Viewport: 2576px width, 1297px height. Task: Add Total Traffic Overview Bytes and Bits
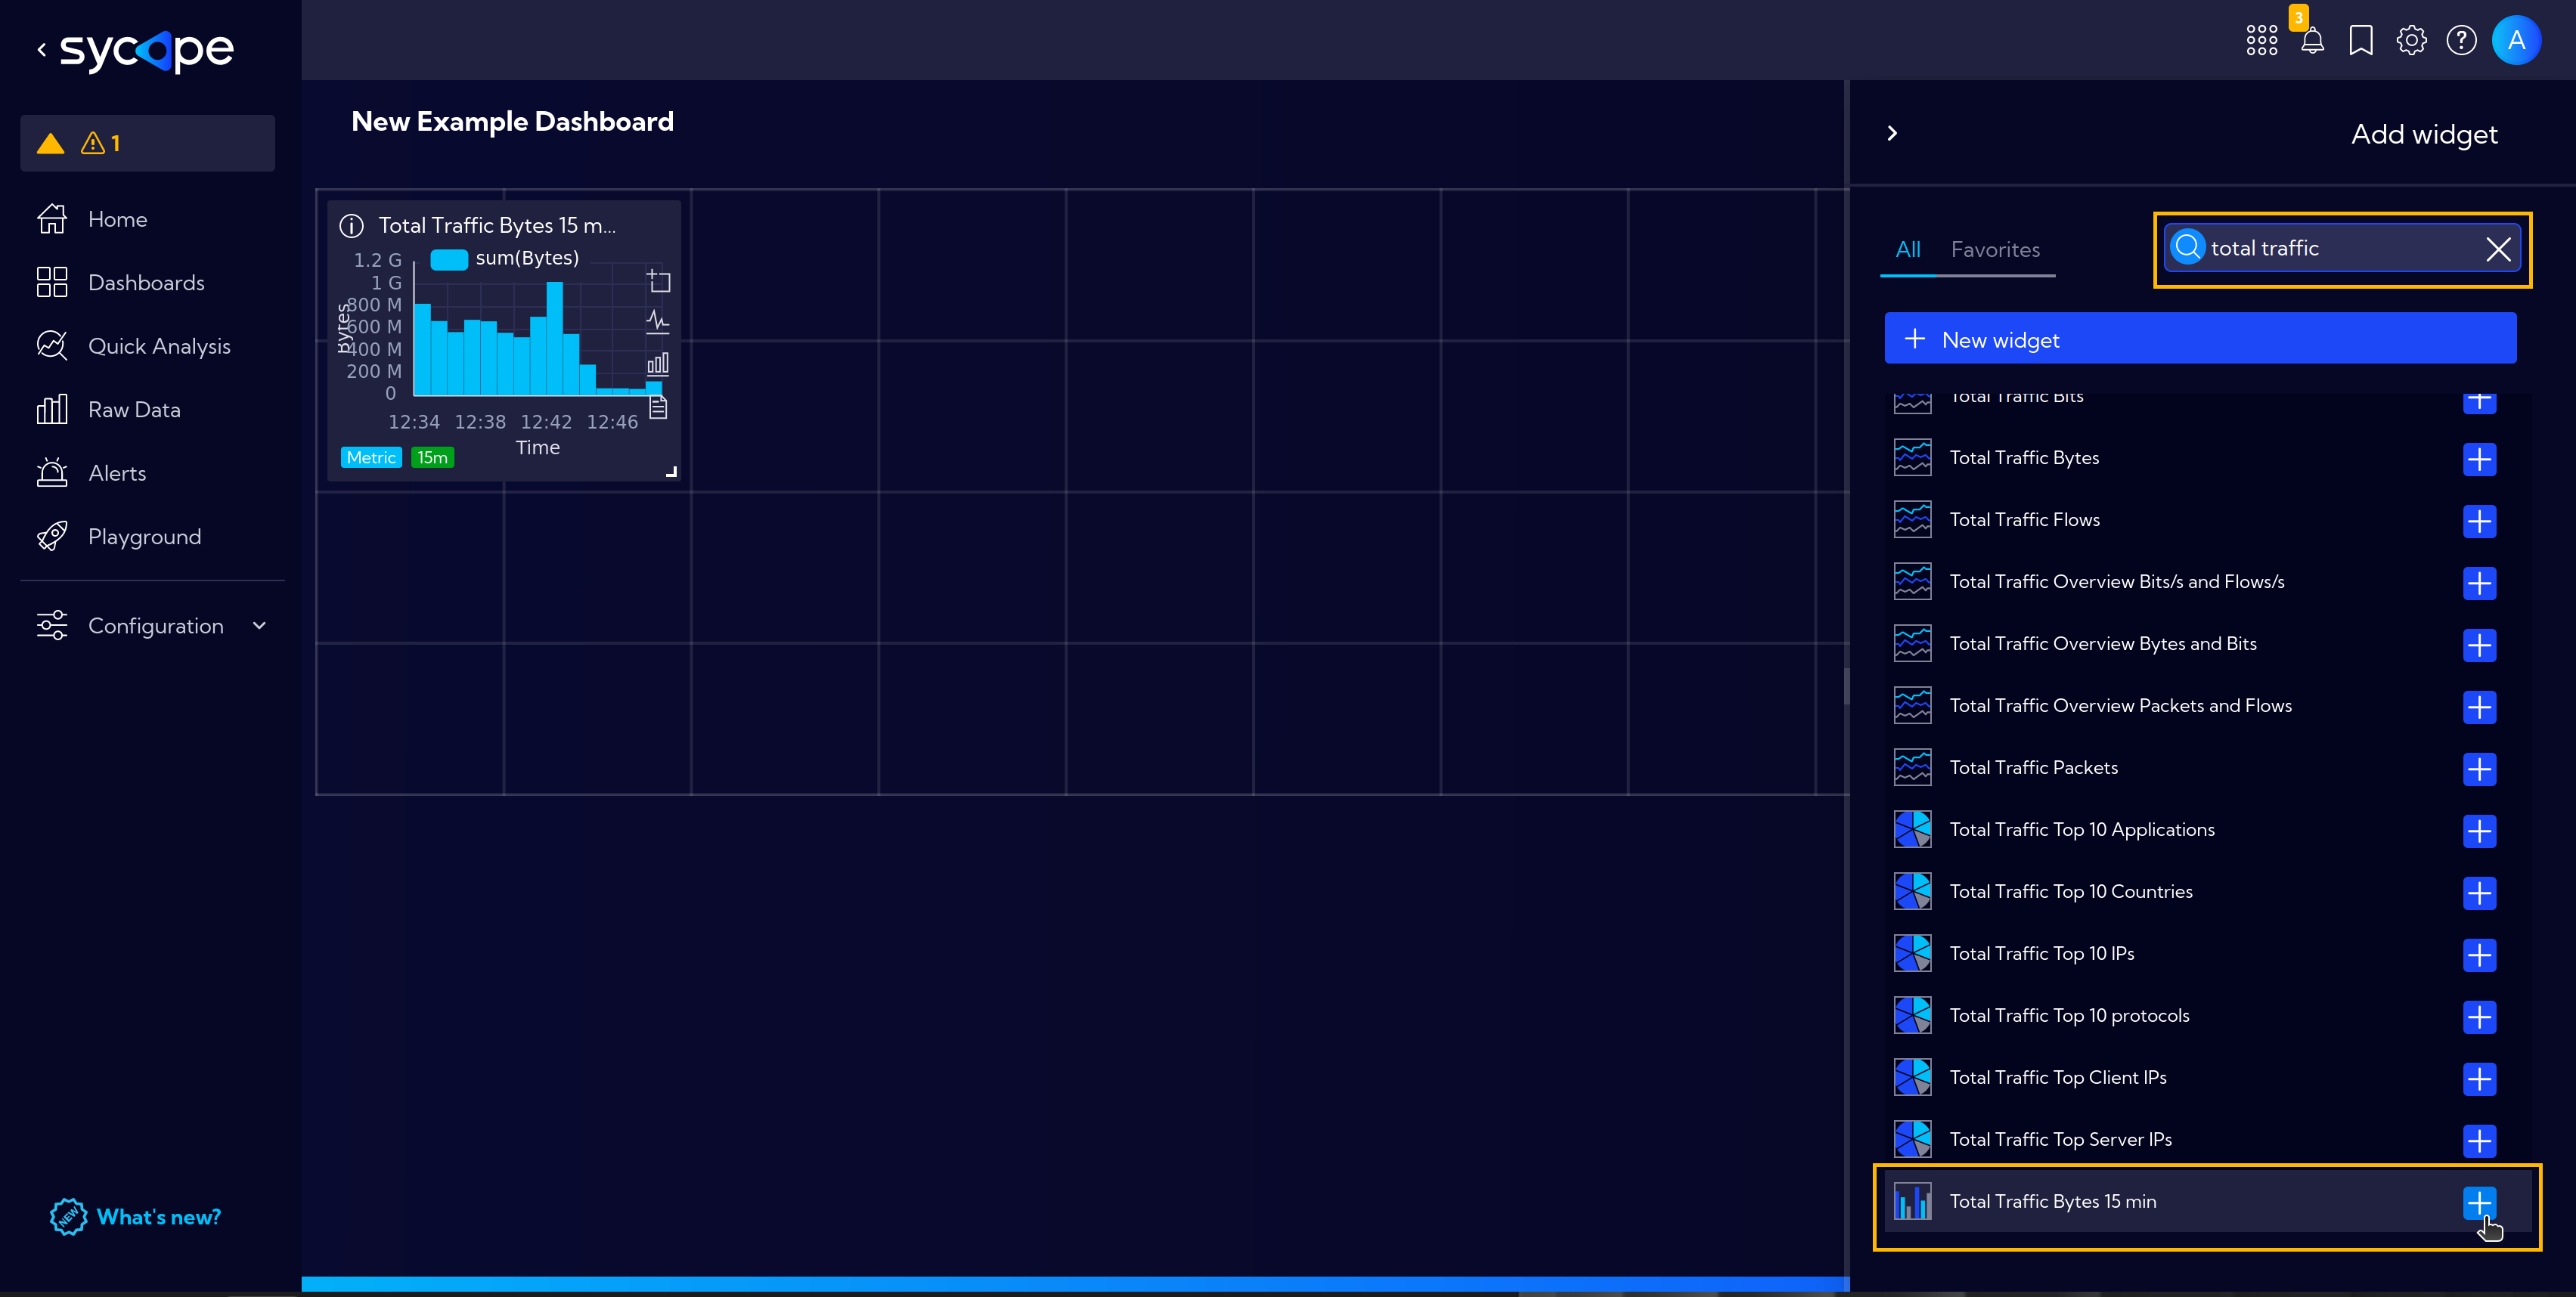click(x=2479, y=645)
